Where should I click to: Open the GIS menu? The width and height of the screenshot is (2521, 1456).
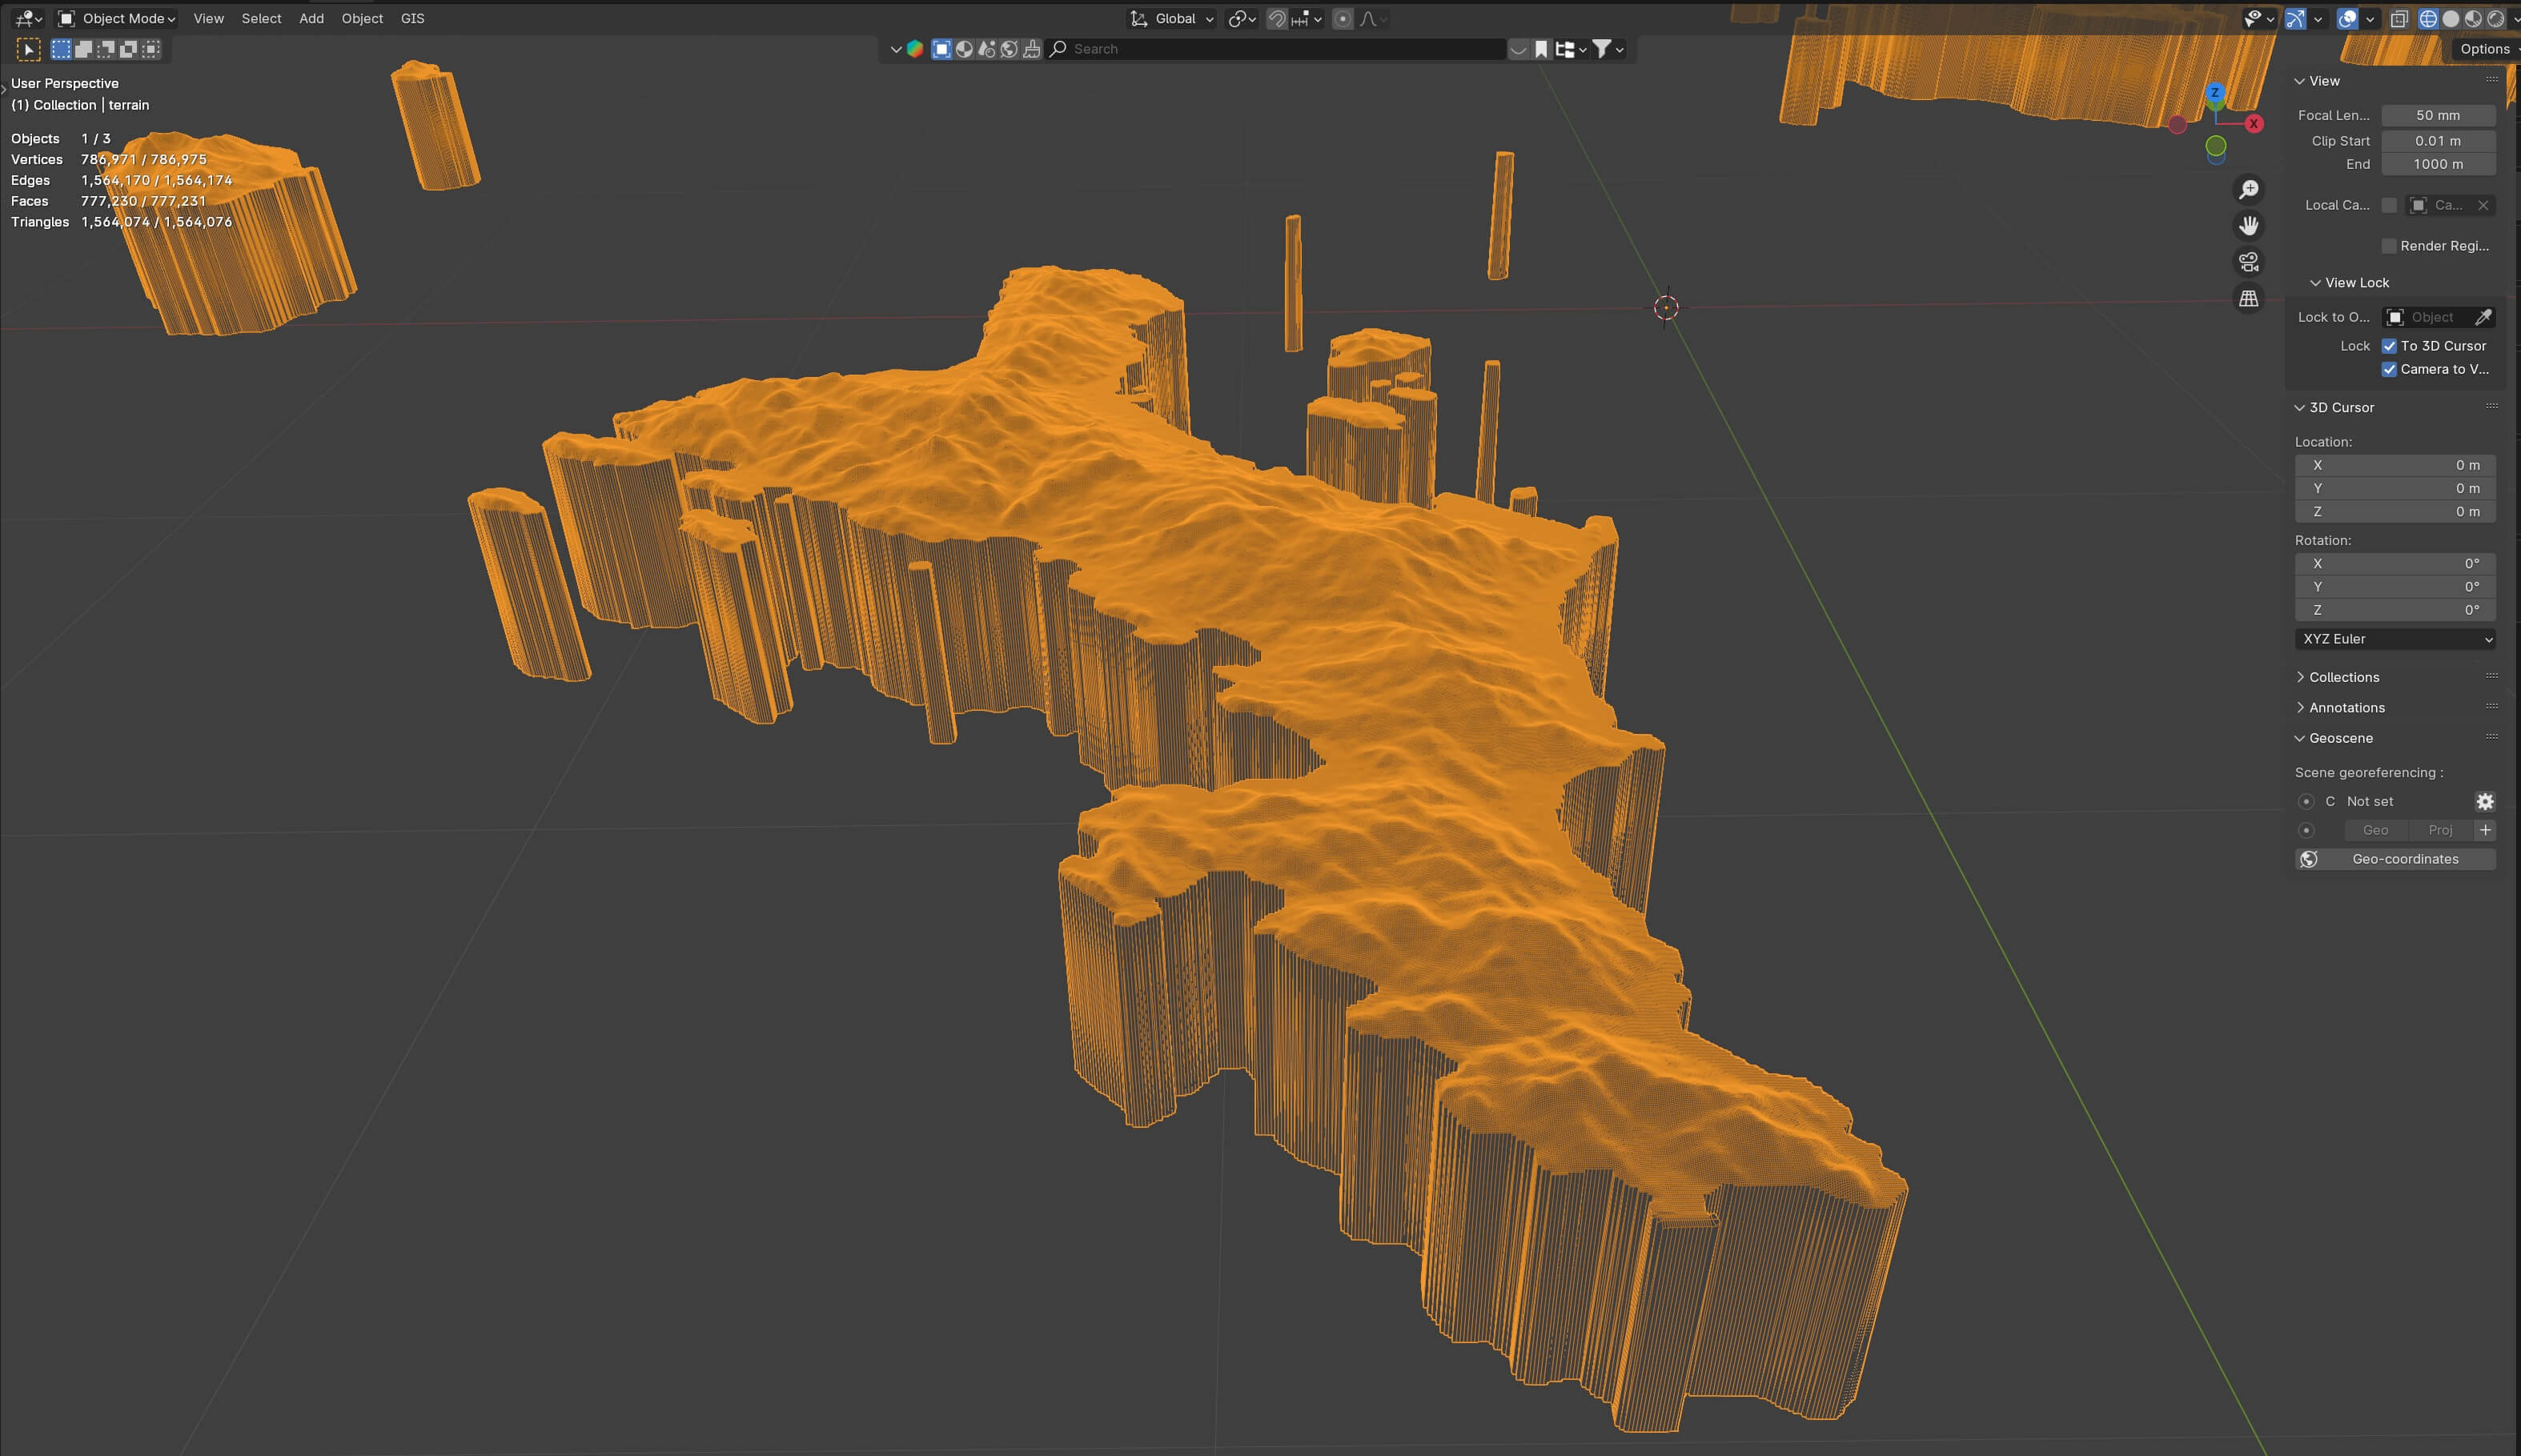(412, 19)
